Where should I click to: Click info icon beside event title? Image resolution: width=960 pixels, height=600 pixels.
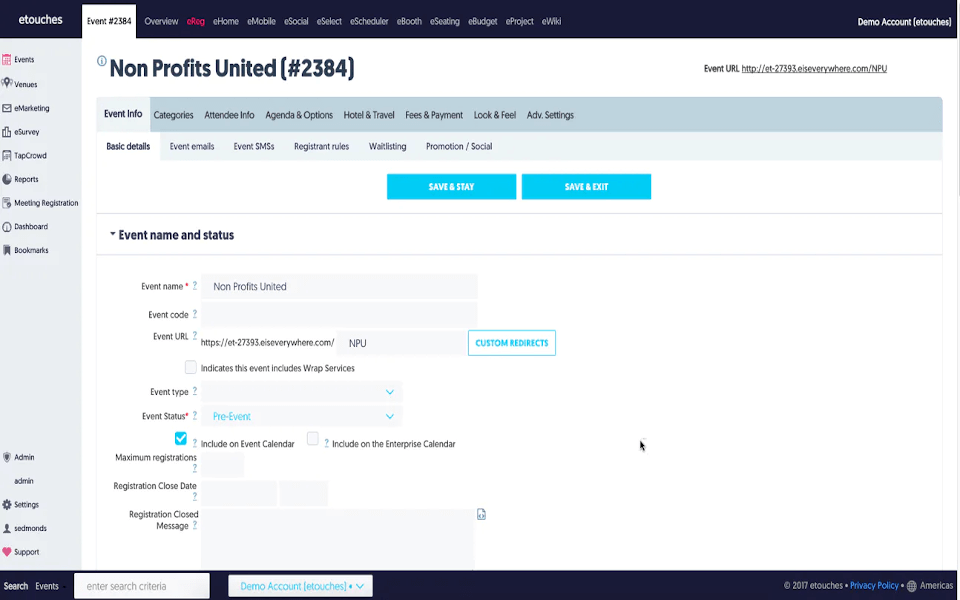[102, 61]
